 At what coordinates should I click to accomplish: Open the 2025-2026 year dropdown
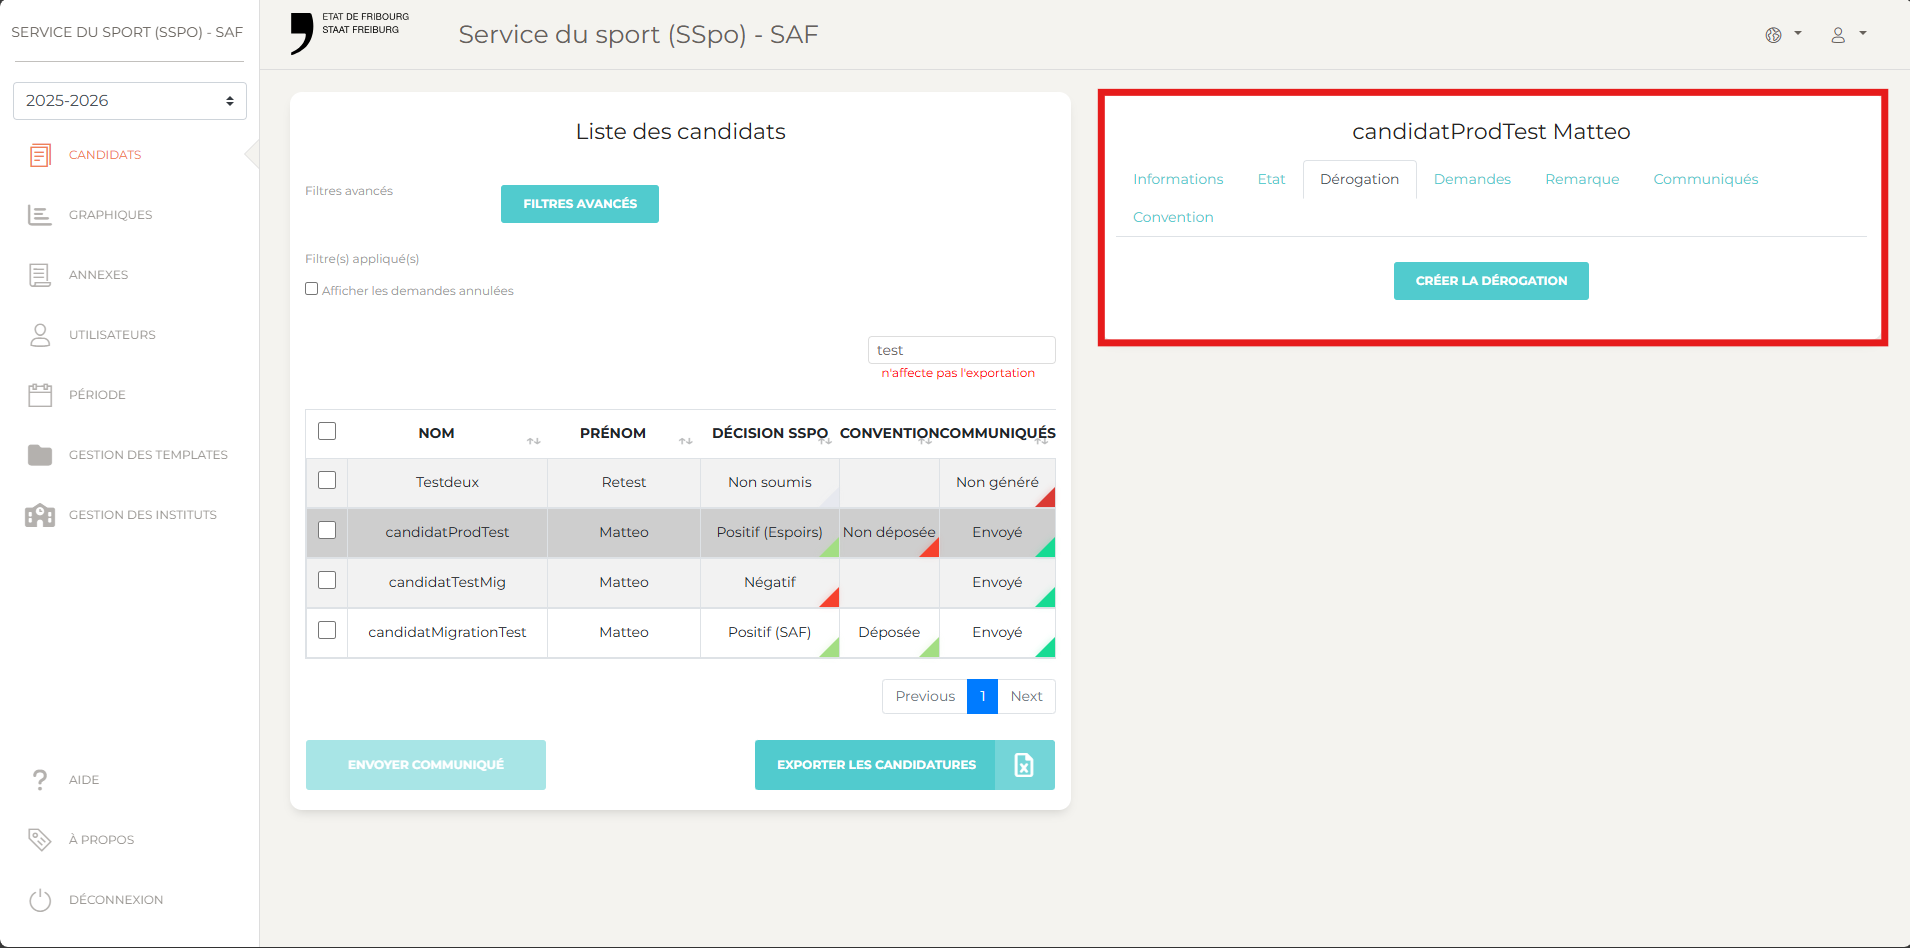[x=130, y=101]
